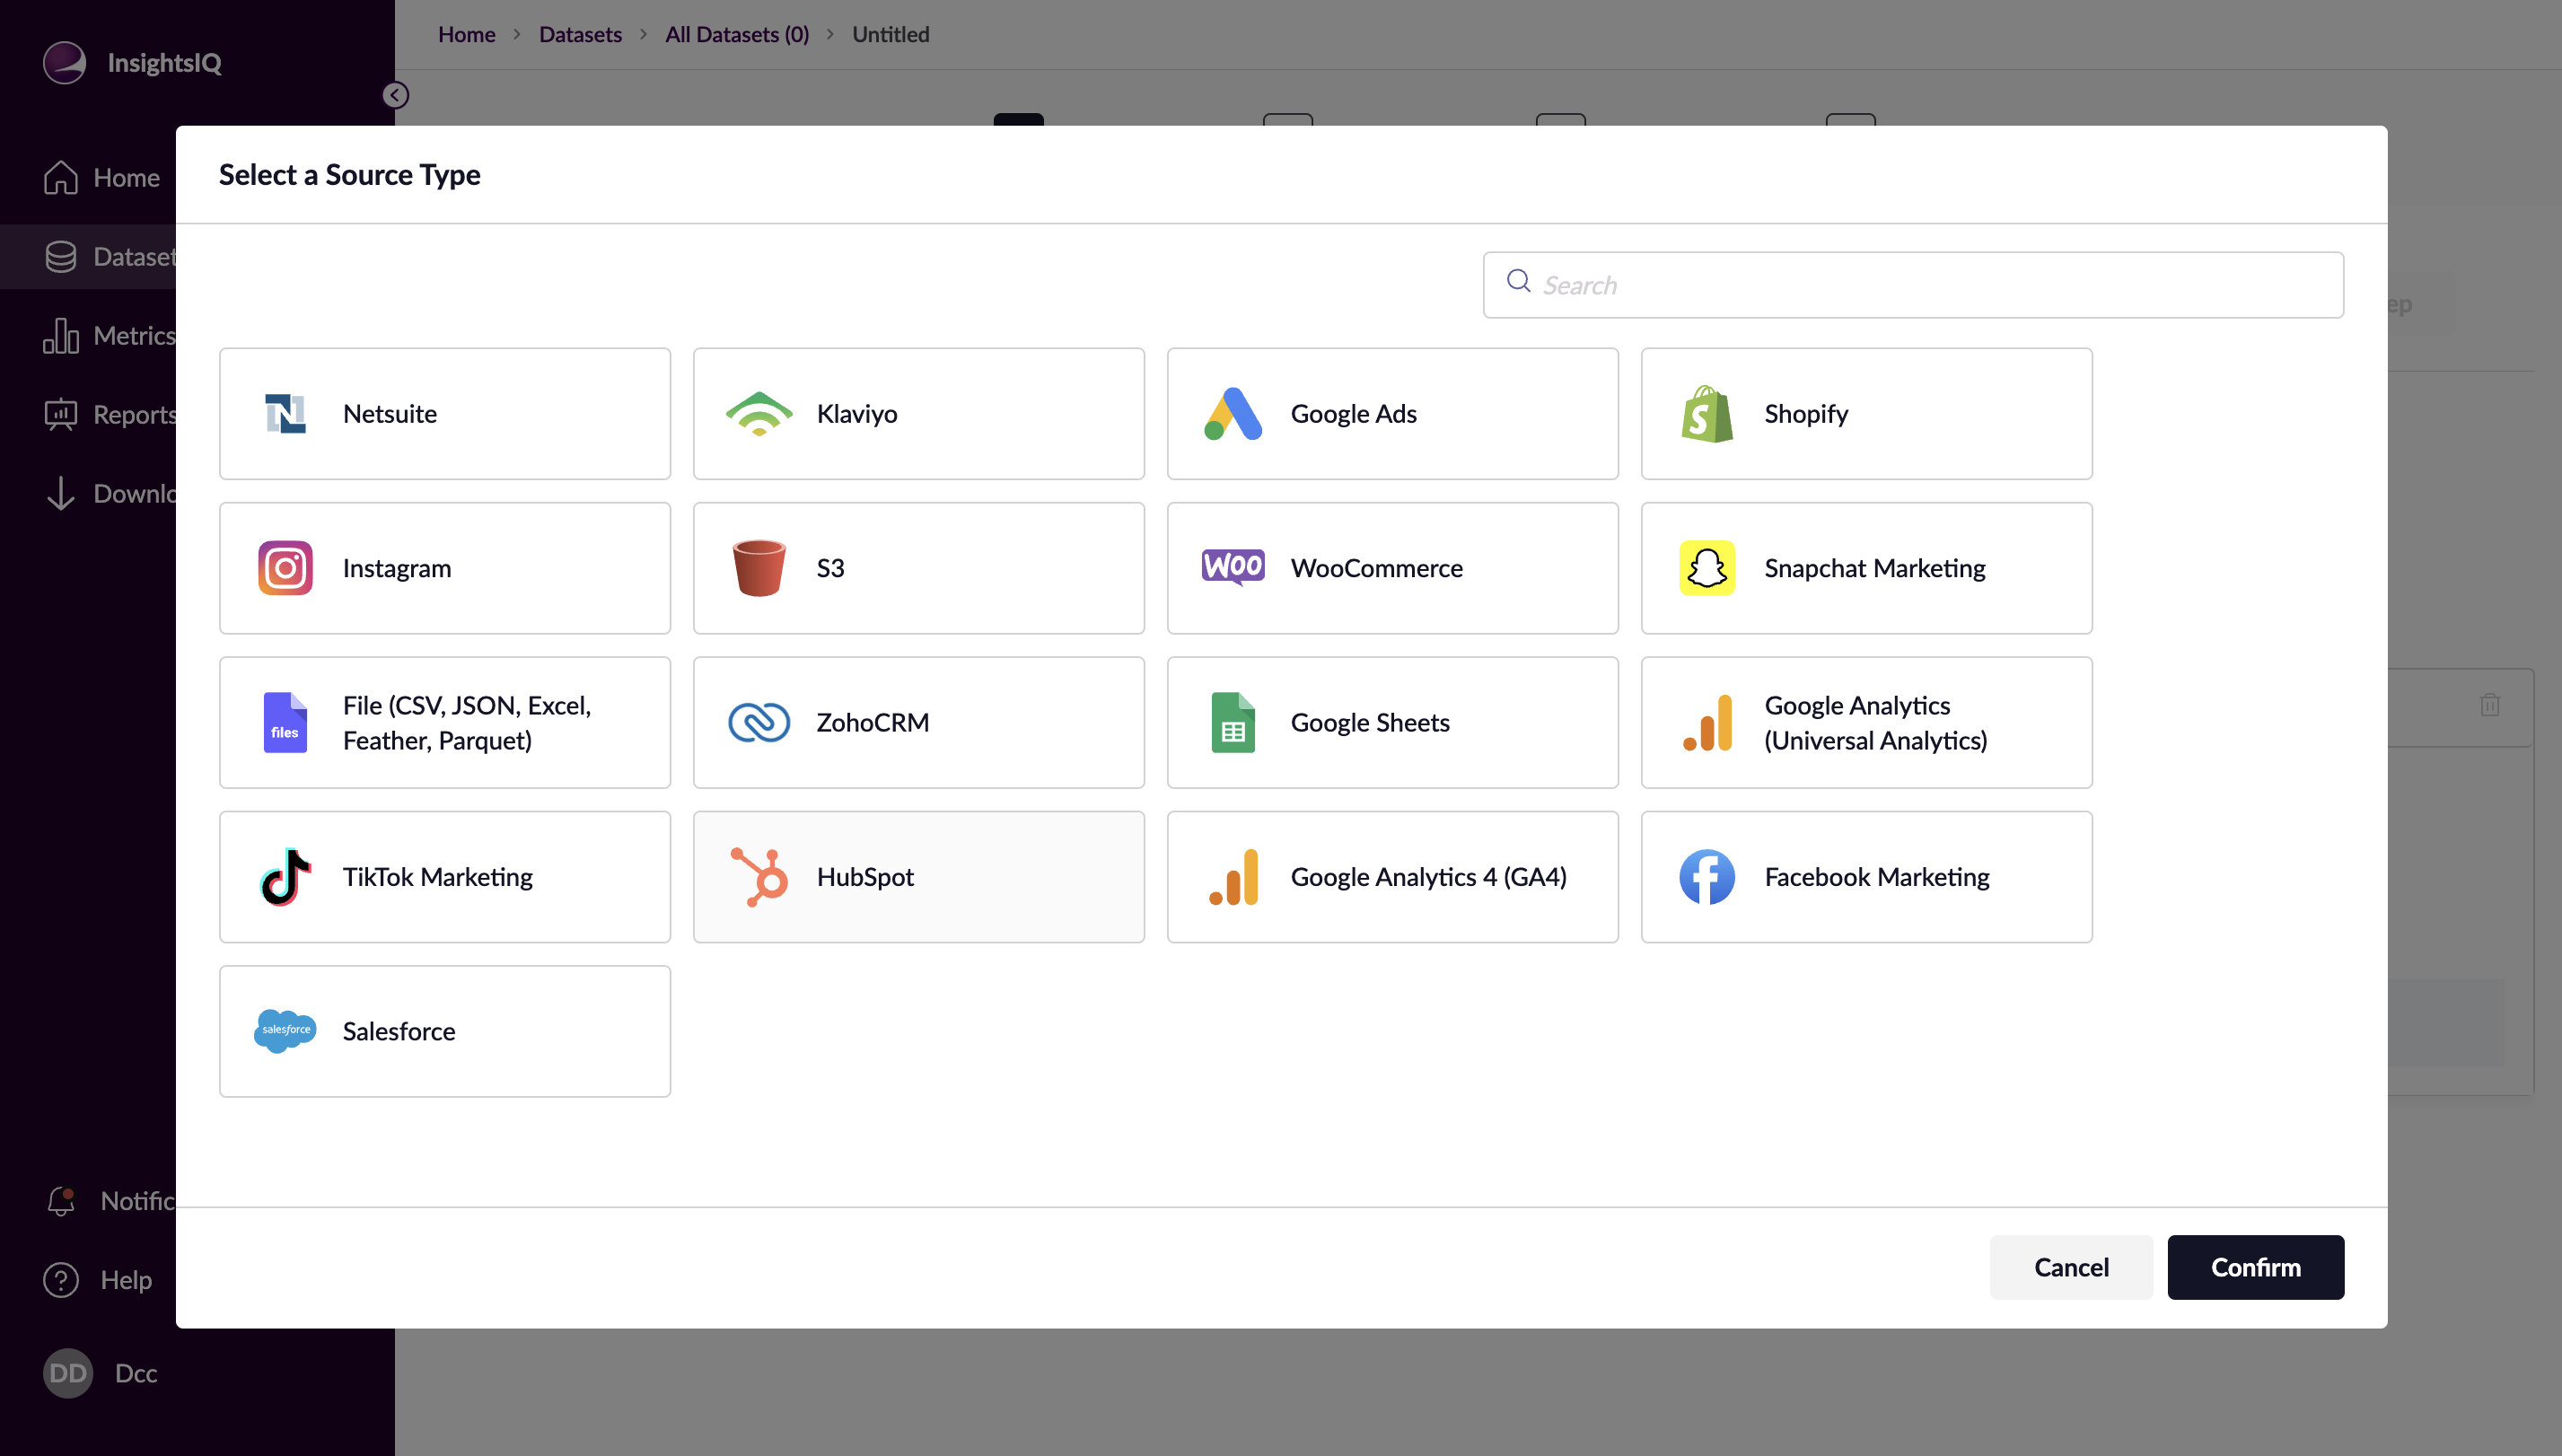The height and width of the screenshot is (1456, 2562).
Task: Collapse the sidebar with the arrow toggle
Action: tap(396, 95)
